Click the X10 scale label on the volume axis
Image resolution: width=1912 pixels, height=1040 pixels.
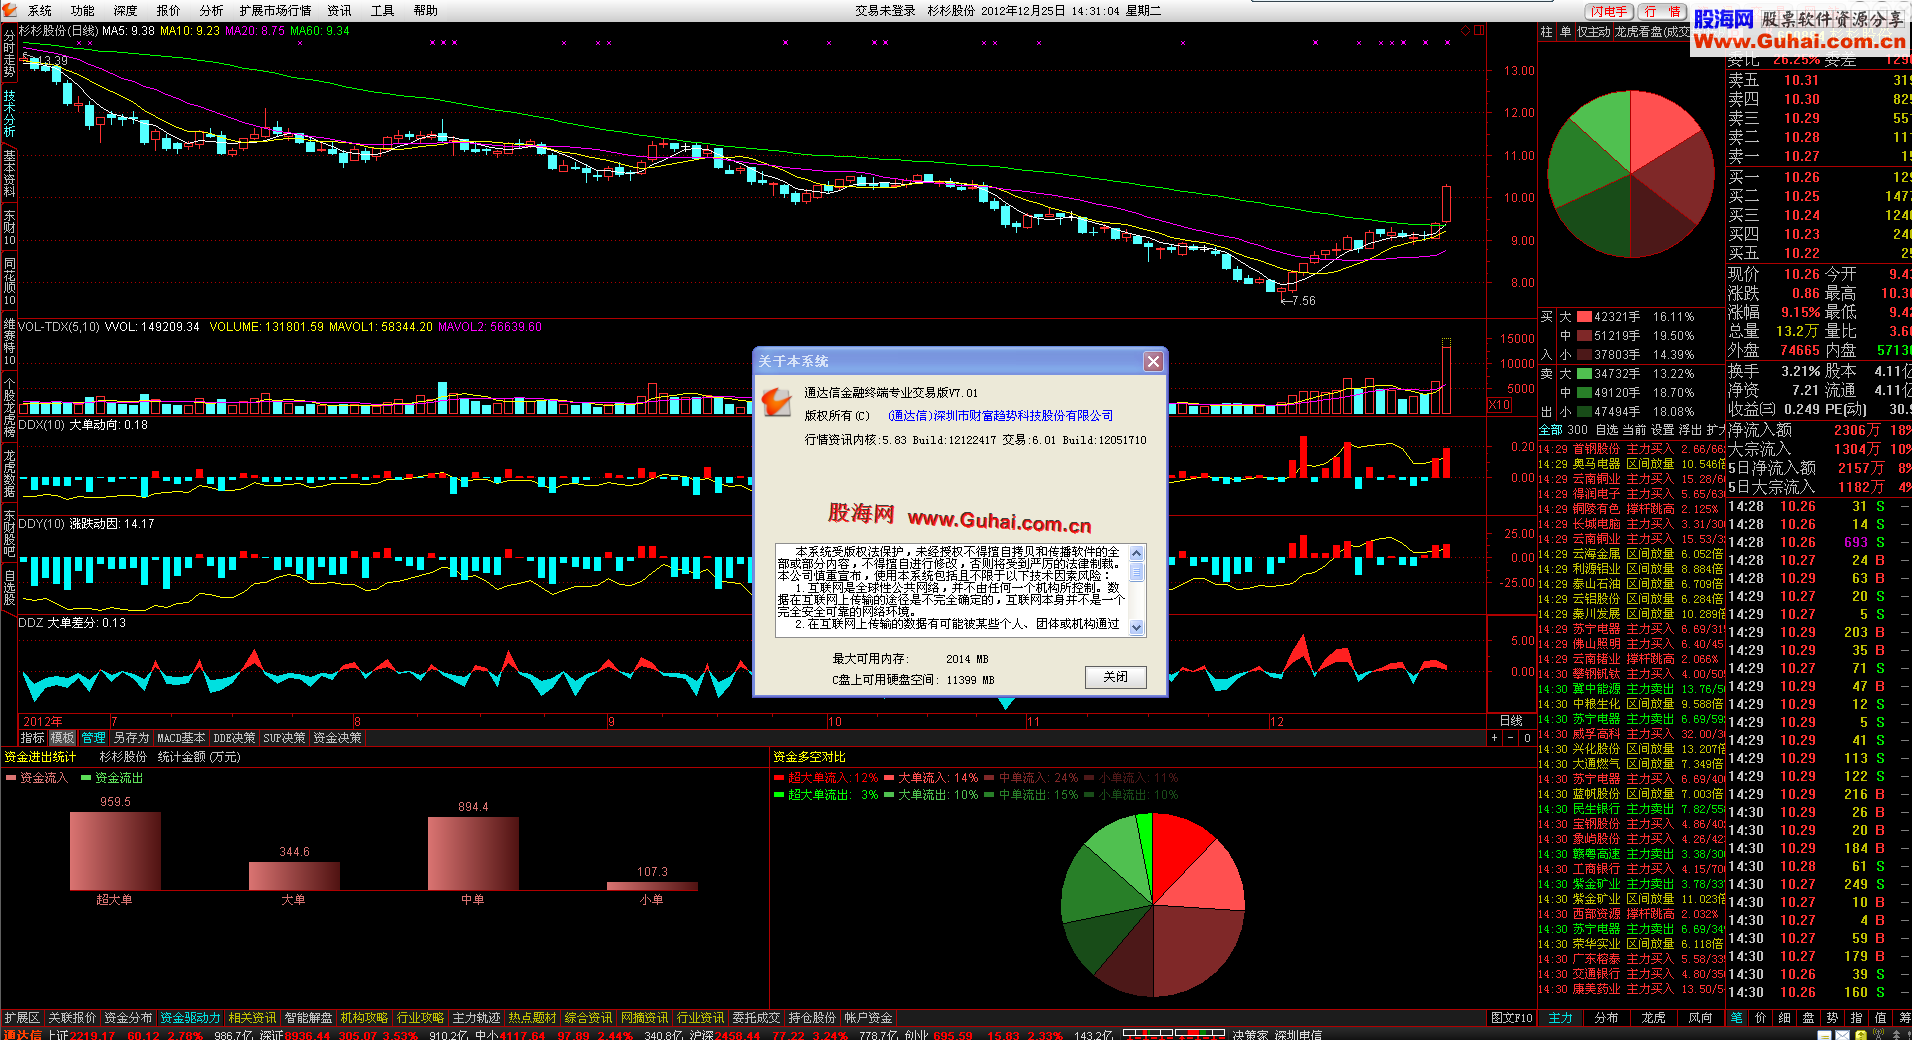1499,405
